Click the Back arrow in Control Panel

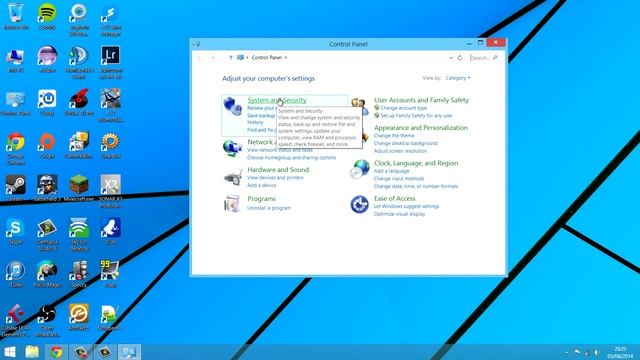coord(199,58)
